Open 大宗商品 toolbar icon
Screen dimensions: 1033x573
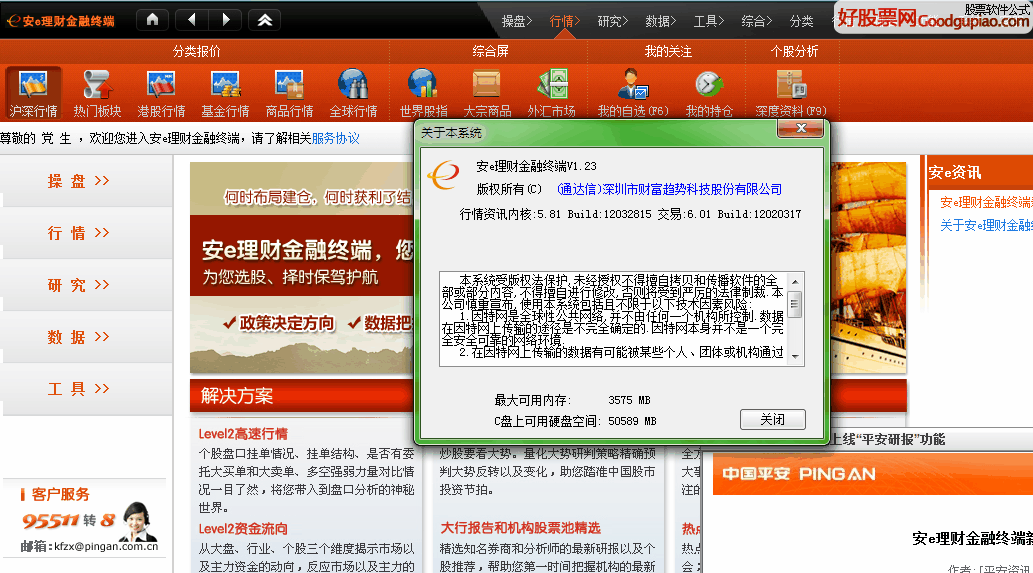point(487,93)
